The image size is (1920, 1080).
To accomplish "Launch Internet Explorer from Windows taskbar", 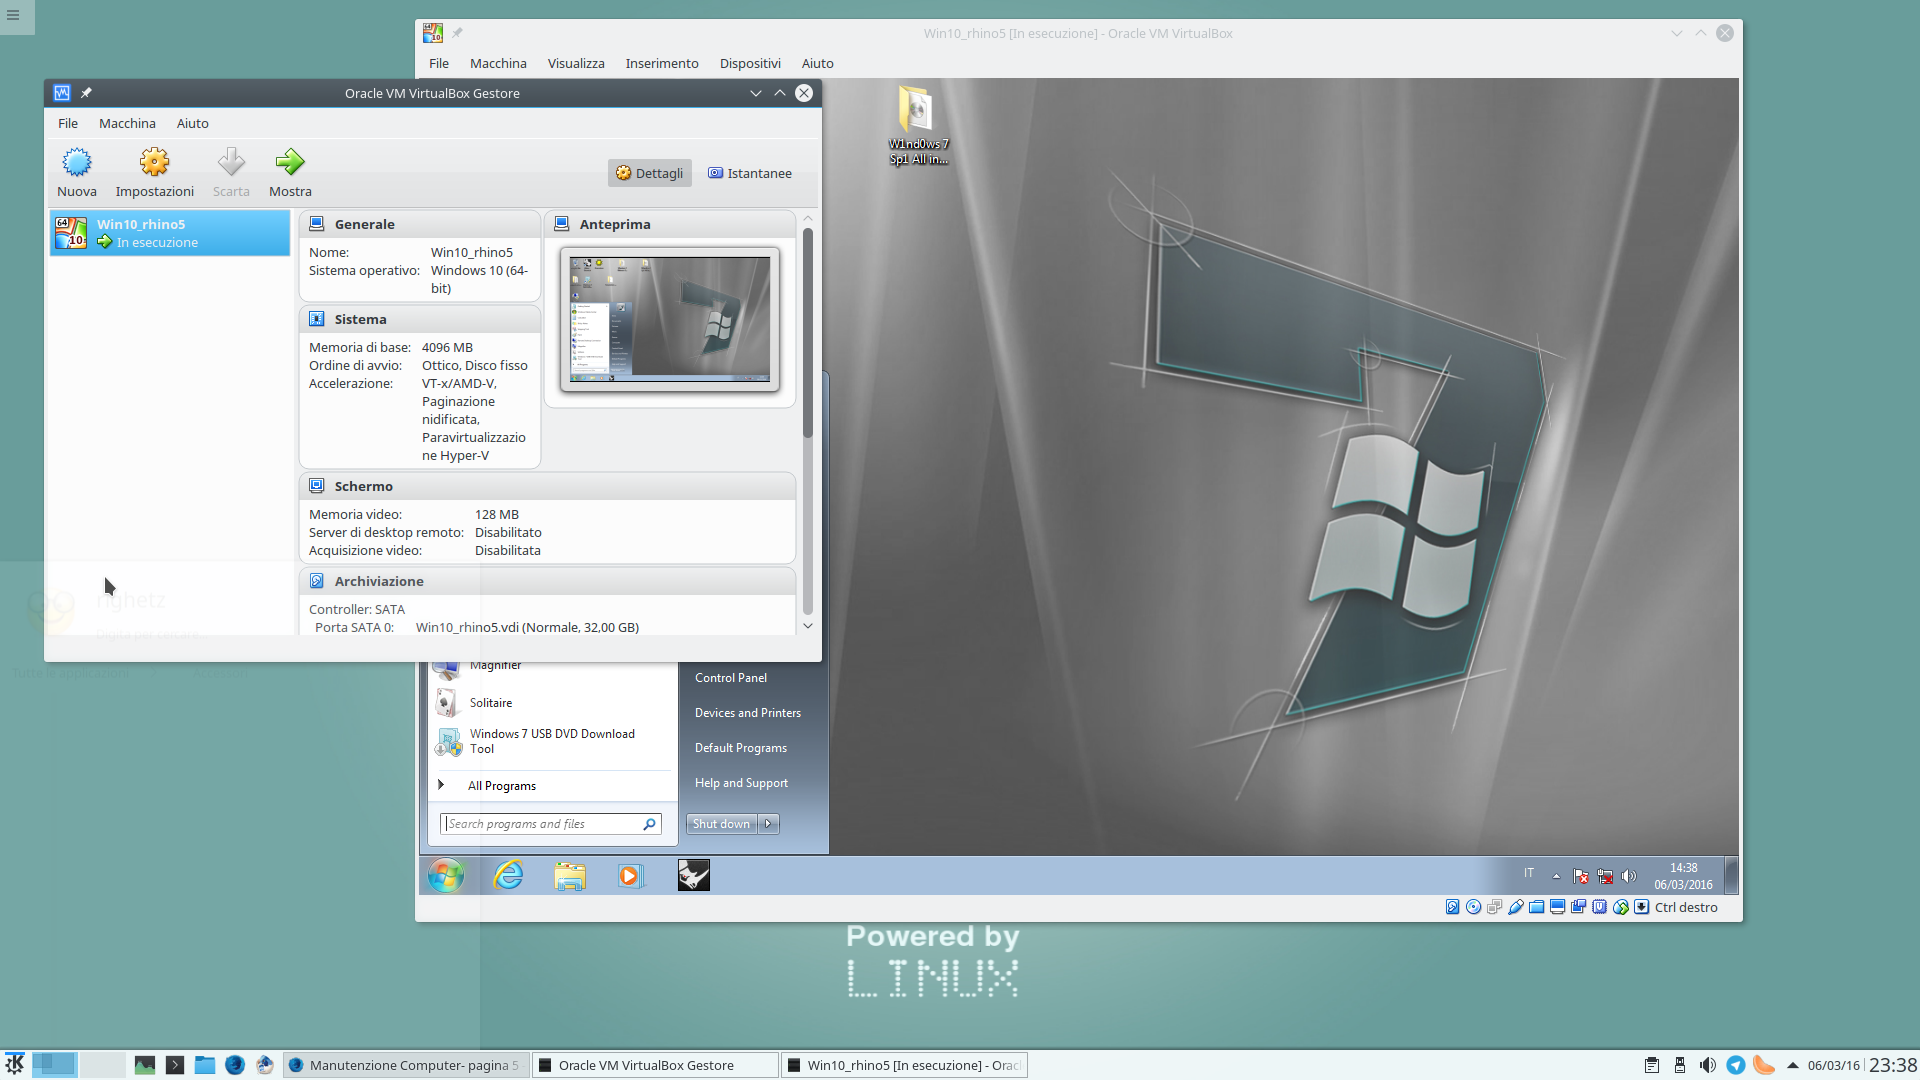I will [x=508, y=875].
